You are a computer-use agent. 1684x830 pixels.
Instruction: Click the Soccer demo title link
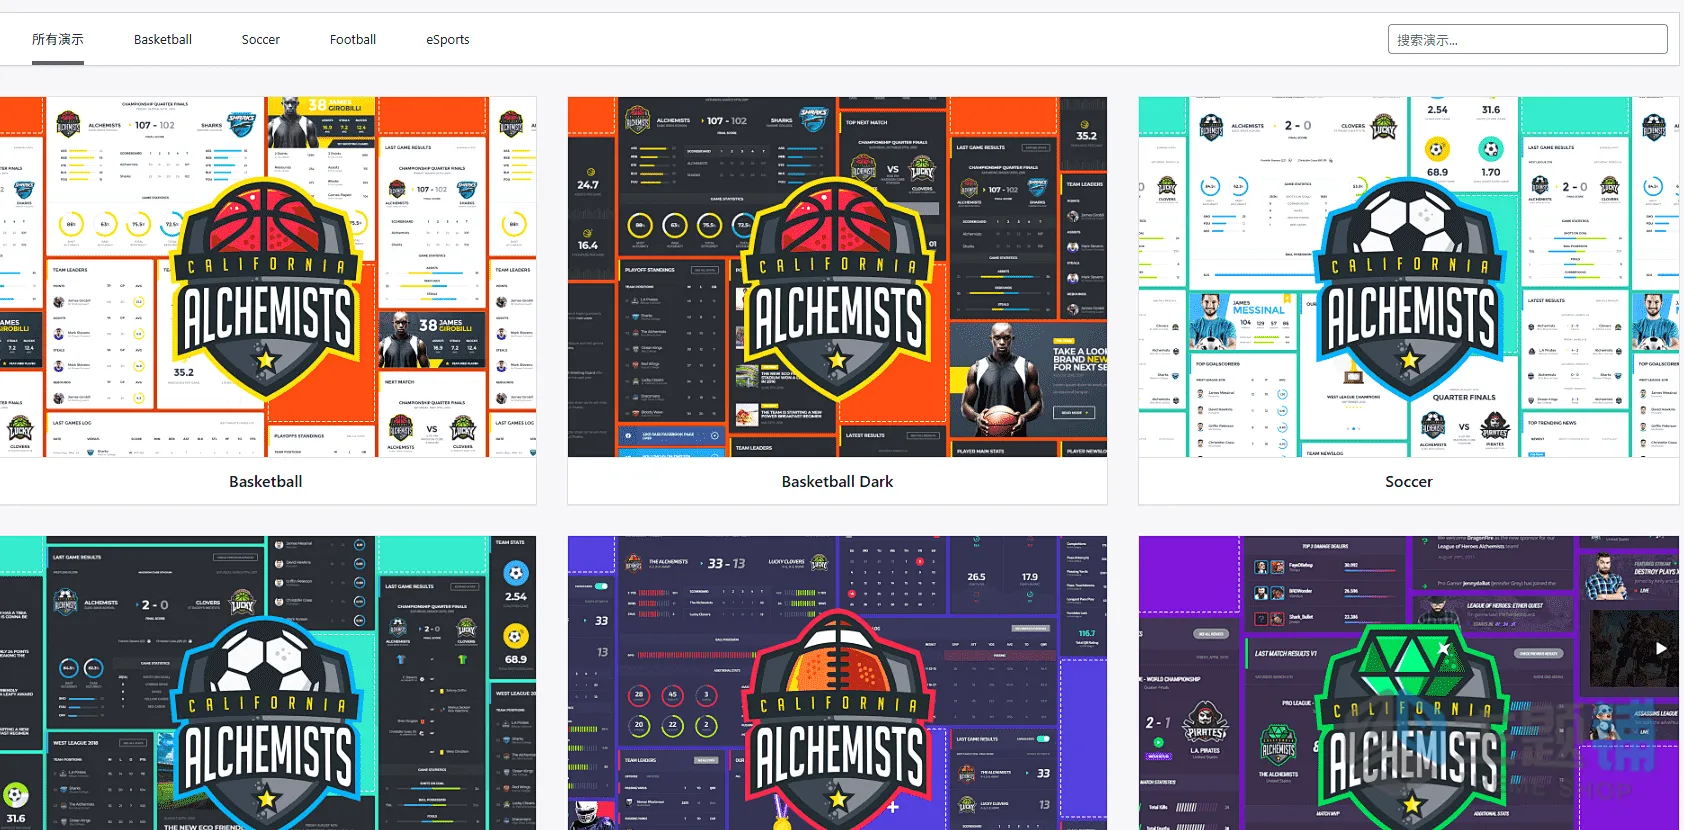point(1409,482)
